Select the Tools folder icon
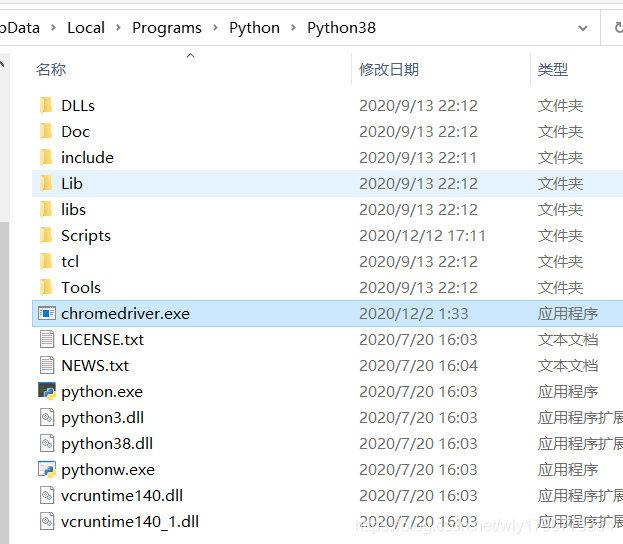 [x=46, y=287]
